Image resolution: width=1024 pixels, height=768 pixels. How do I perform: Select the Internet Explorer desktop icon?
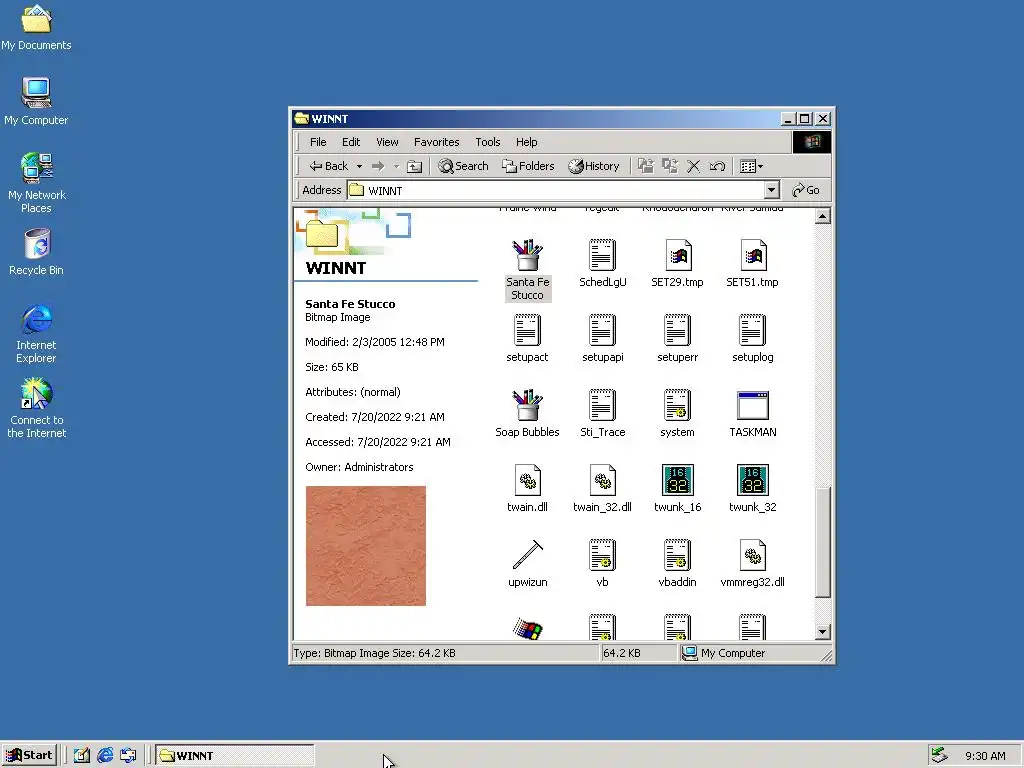(36, 334)
